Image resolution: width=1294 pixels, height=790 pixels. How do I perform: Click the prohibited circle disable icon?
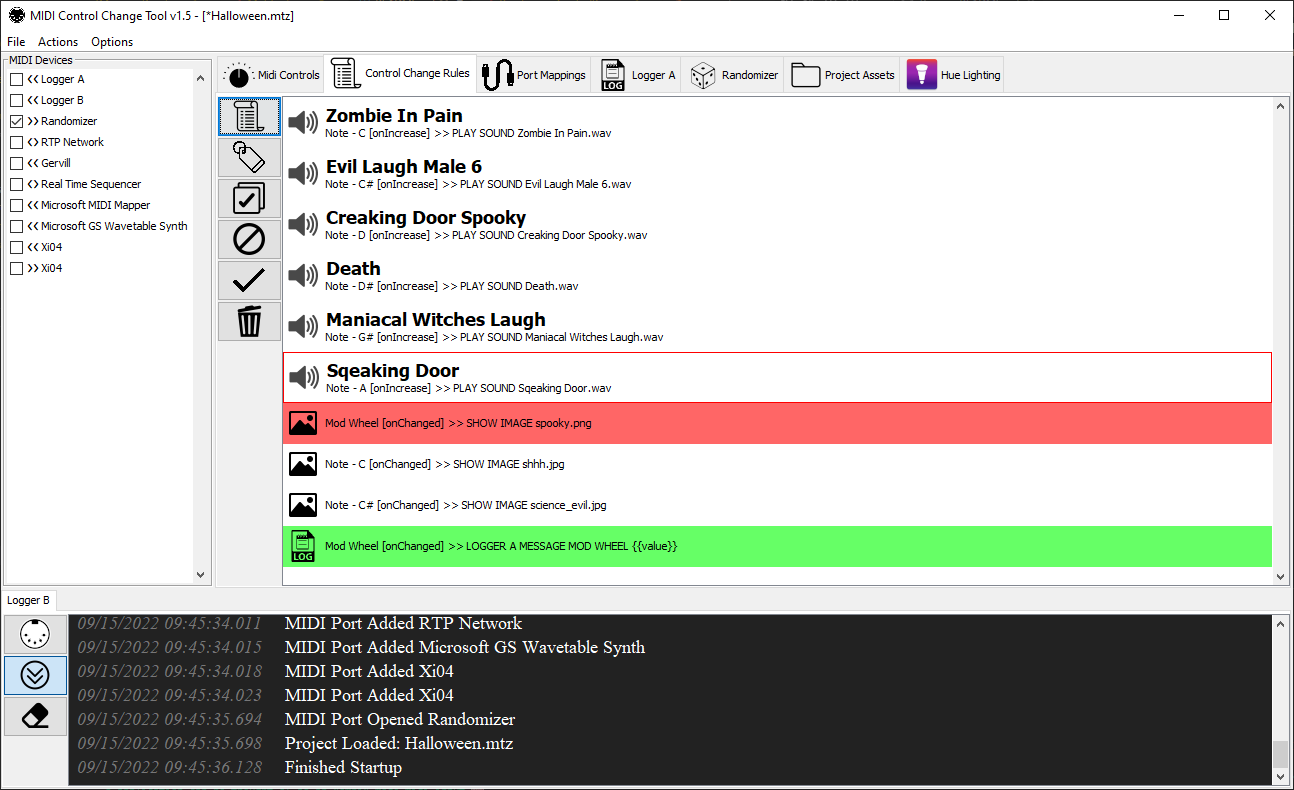pyautogui.click(x=249, y=239)
